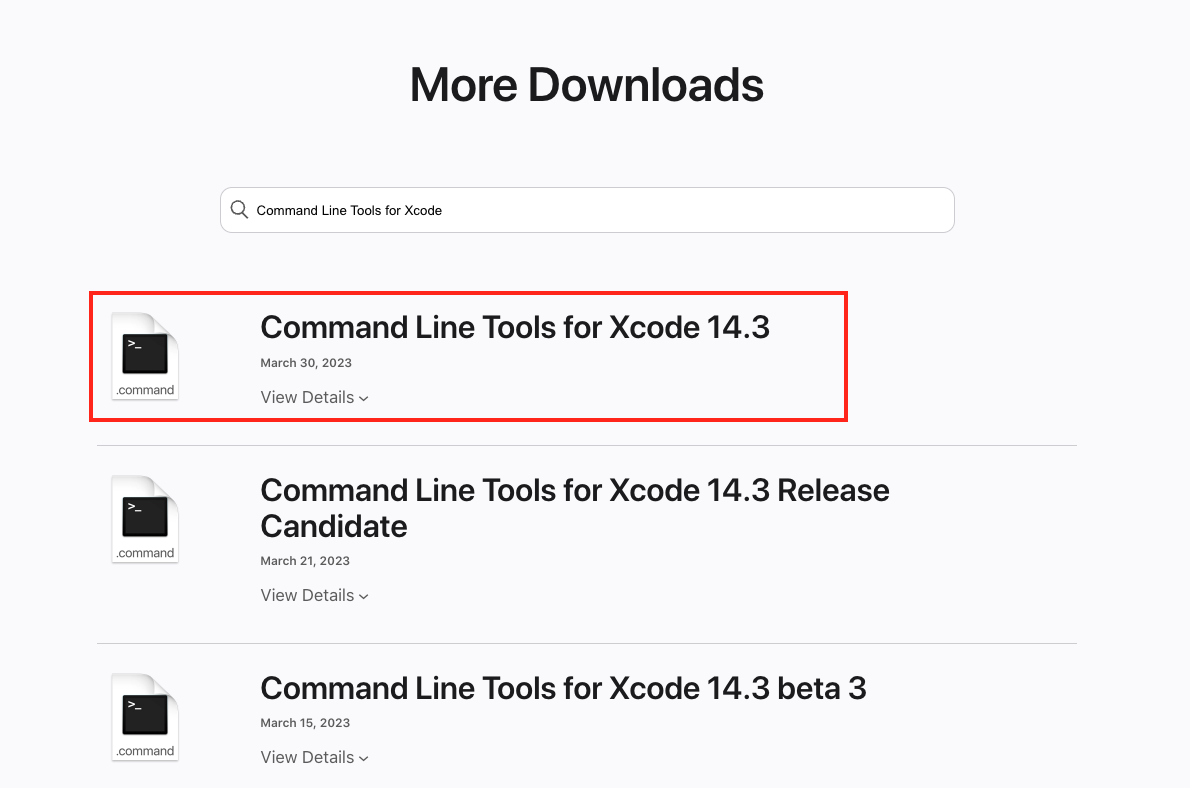Click the .command label on the beta 3 icon

(x=145, y=751)
